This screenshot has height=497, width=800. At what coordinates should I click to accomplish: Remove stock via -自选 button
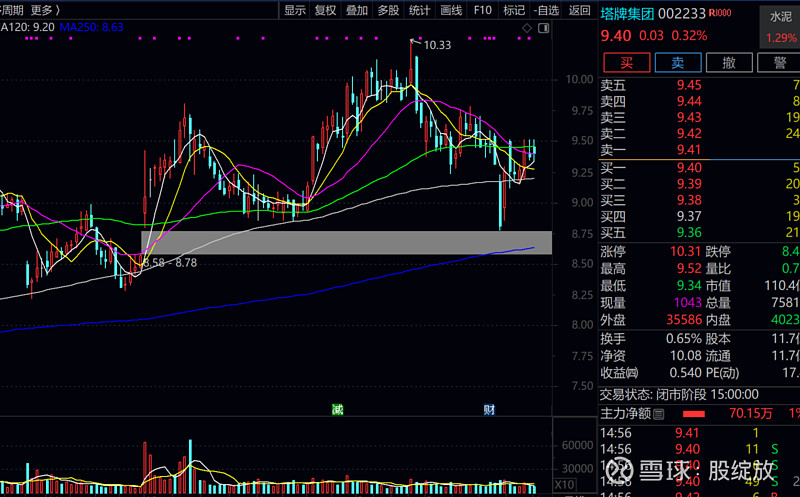click(546, 10)
